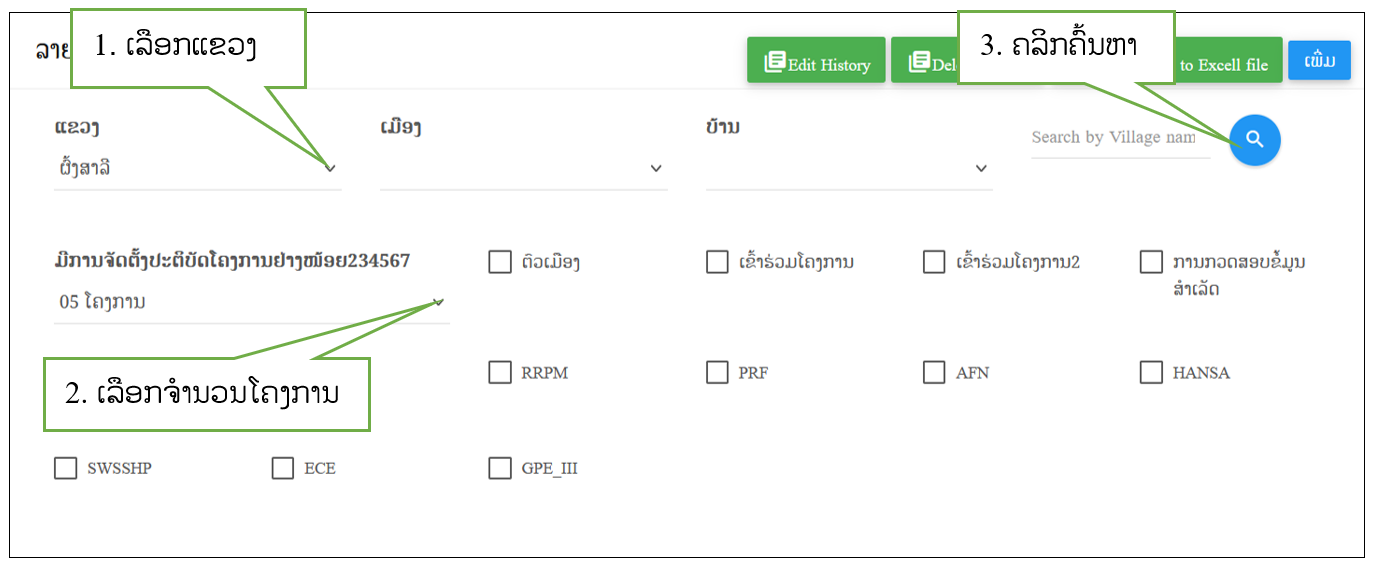This screenshot has height=567, width=1376.
Task: Tick the SWSSHP checkbox
Action: point(66,468)
